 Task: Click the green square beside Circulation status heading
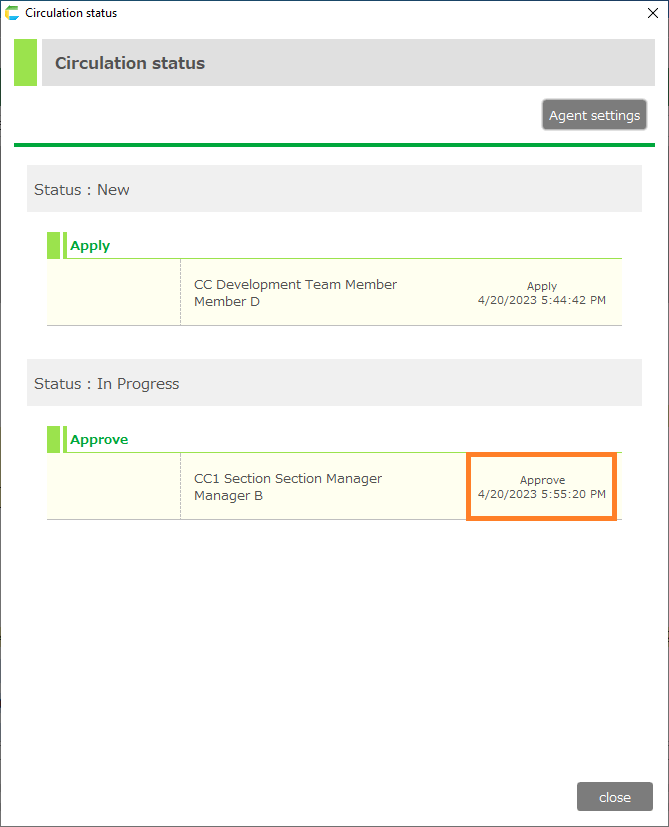coord(25,63)
